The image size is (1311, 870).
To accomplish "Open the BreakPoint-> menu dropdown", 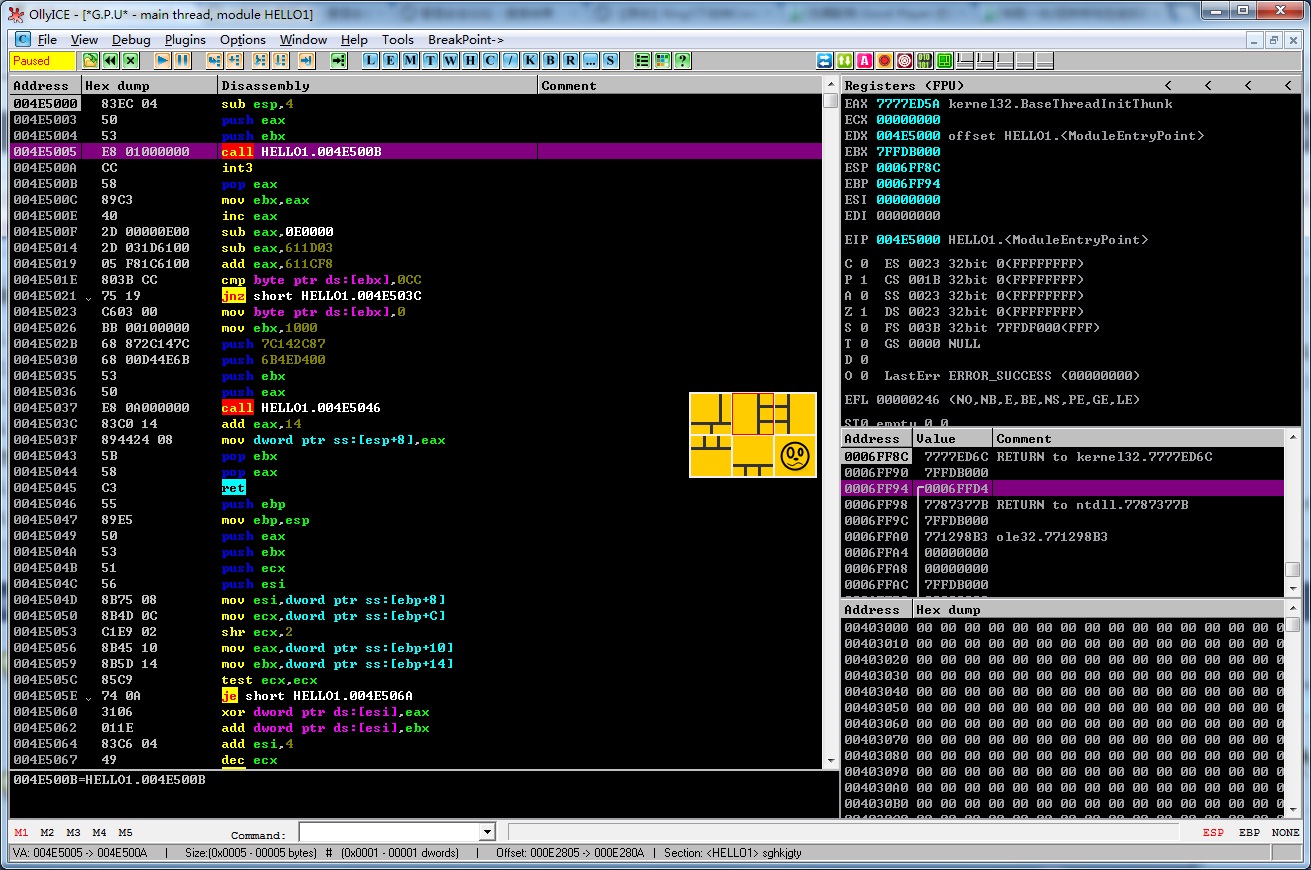I will click(x=466, y=40).
